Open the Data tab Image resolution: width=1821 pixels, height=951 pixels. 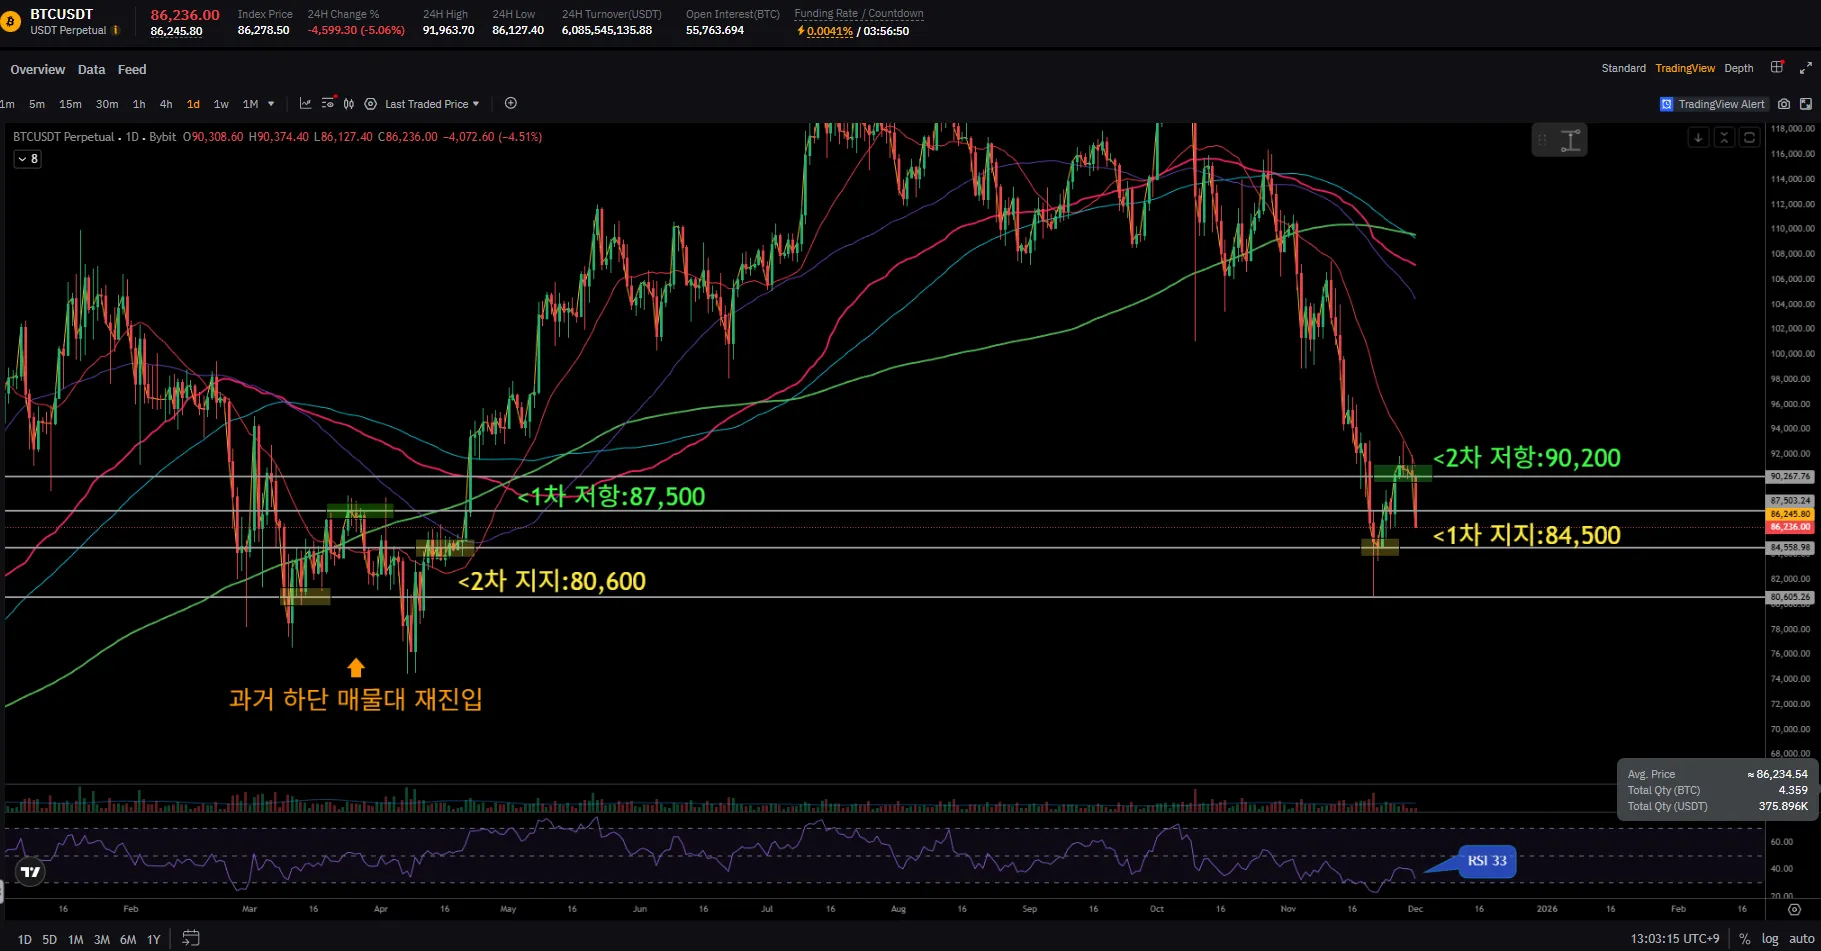(x=91, y=70)
